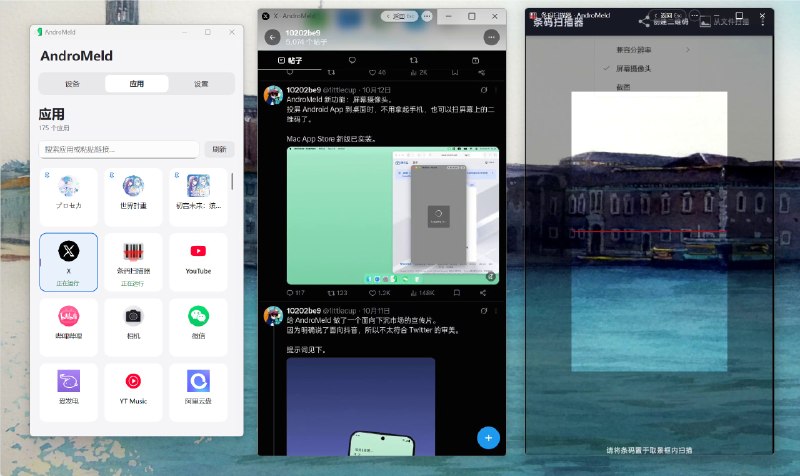Open the three-dot overlay button in scanner window titlebar
Image resolution: width=800 pixels, height=476 pixels.
tap(694, 16)
